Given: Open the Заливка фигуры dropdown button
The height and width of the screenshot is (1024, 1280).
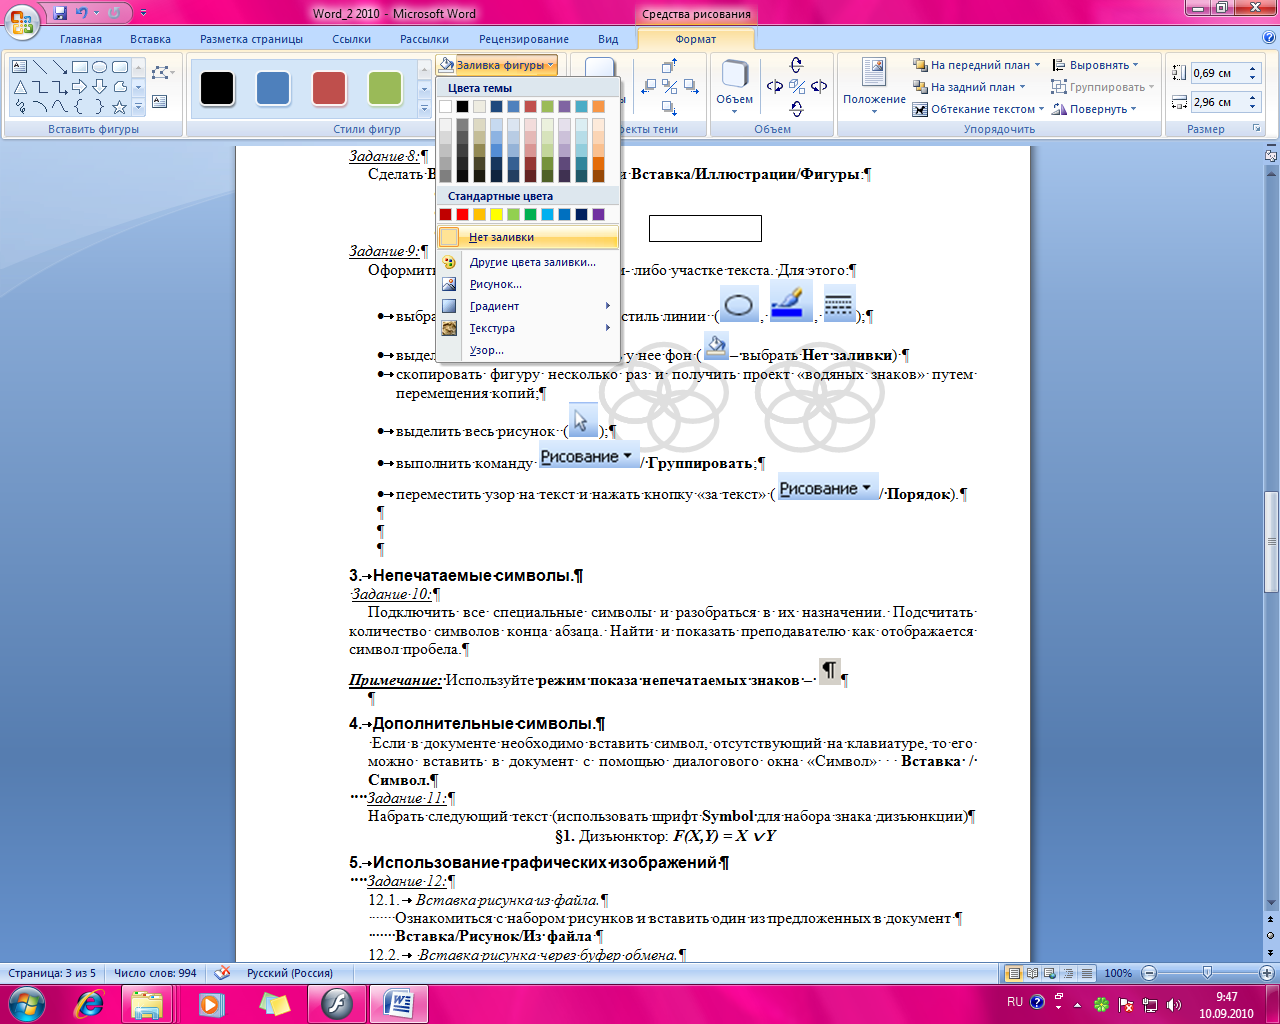Looking at the screenshot, I should point(497,65).
